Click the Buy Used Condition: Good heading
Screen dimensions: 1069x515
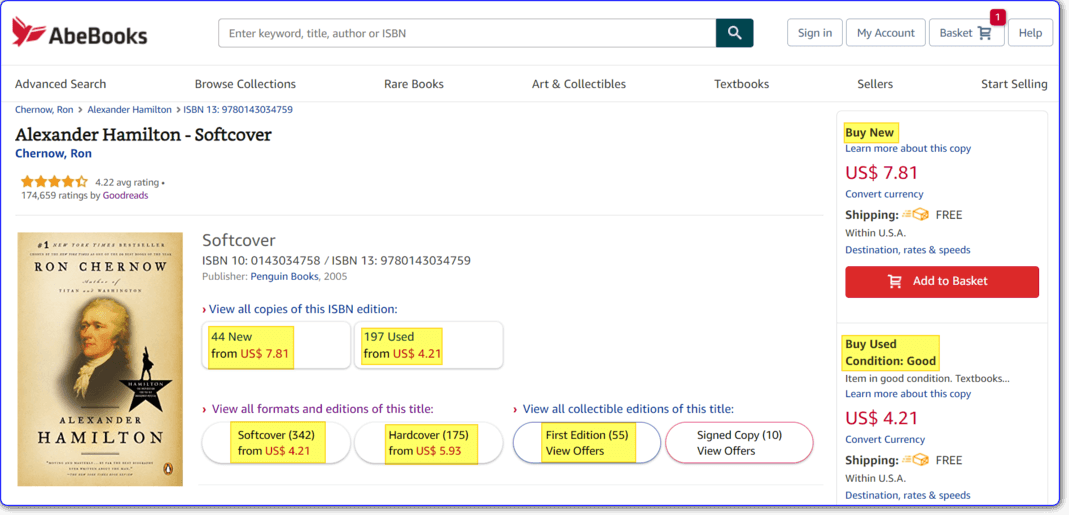pos(890,352)
